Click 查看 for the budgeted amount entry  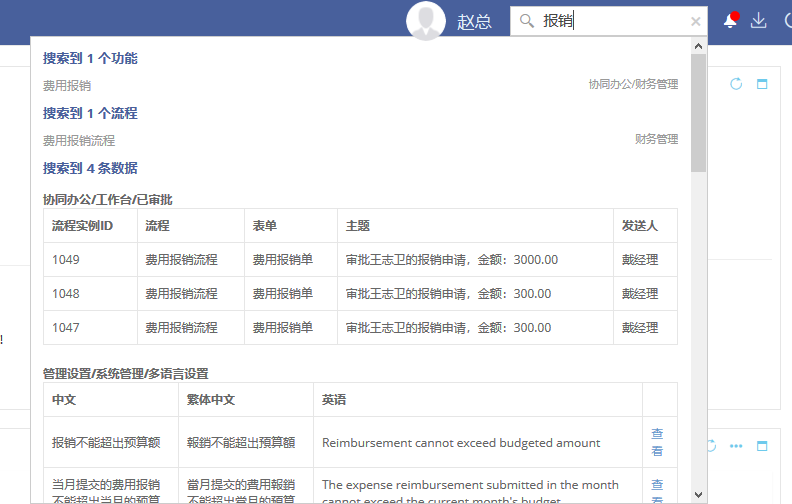coord(657,442)
